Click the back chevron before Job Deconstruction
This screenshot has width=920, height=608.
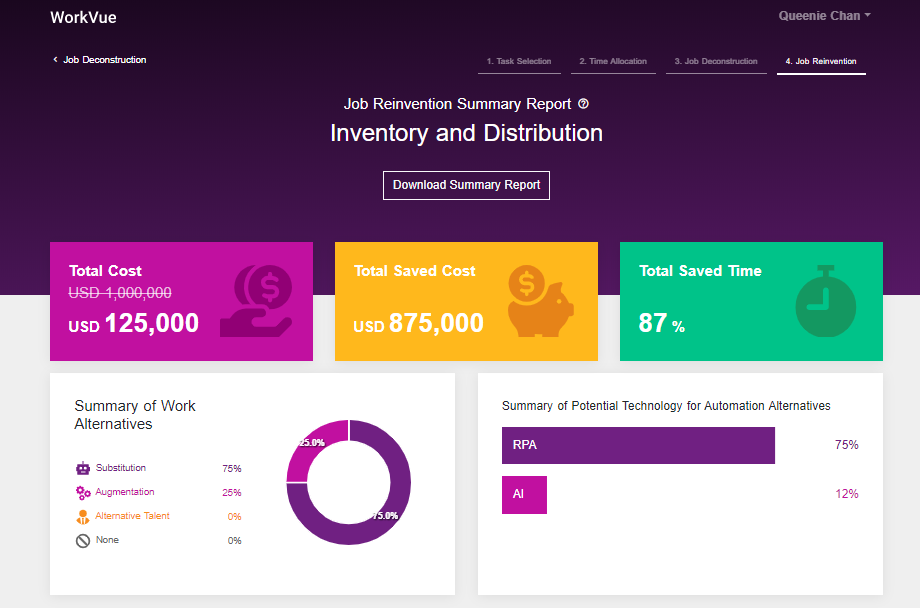pos(54,59)
